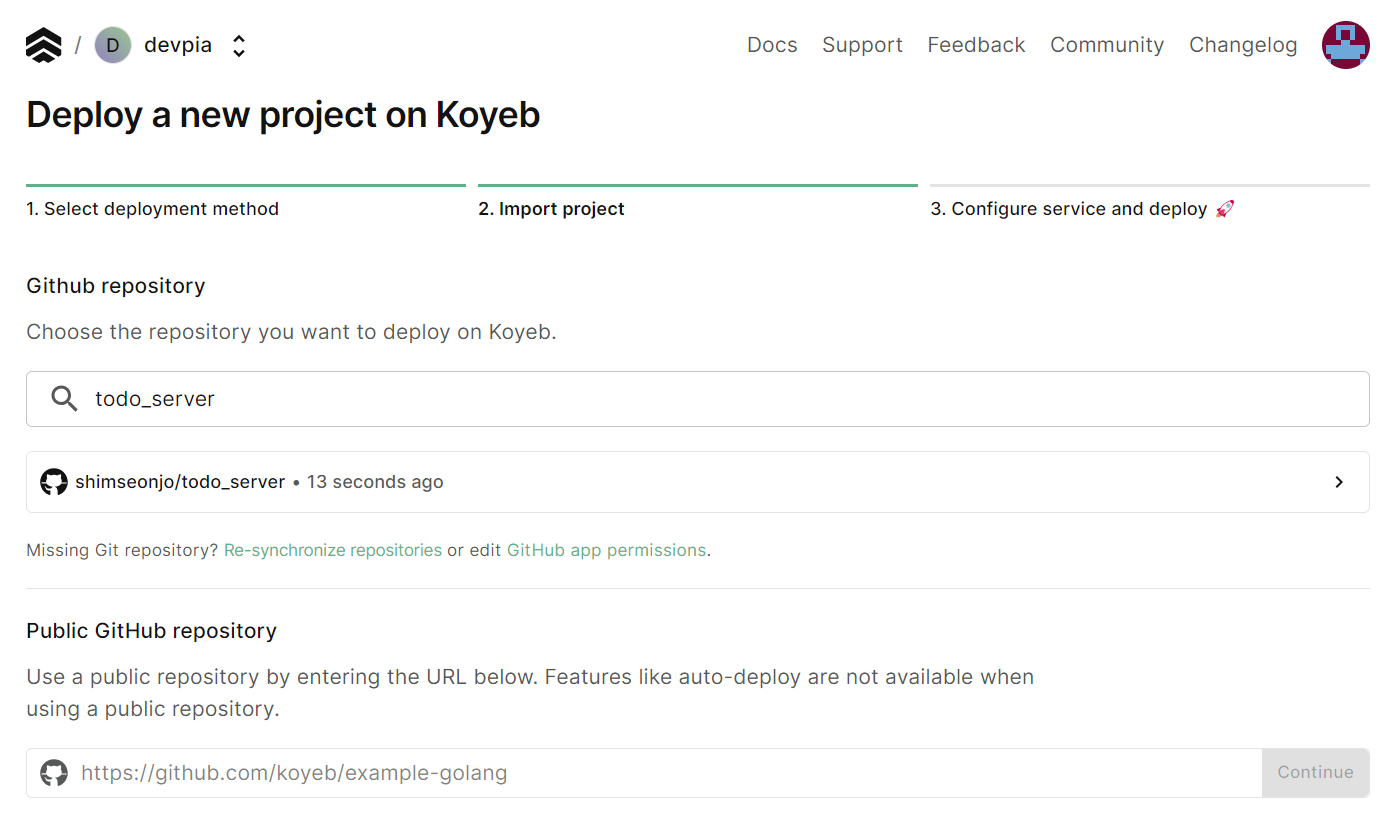Go to the Feedback page

coord(976,45)
